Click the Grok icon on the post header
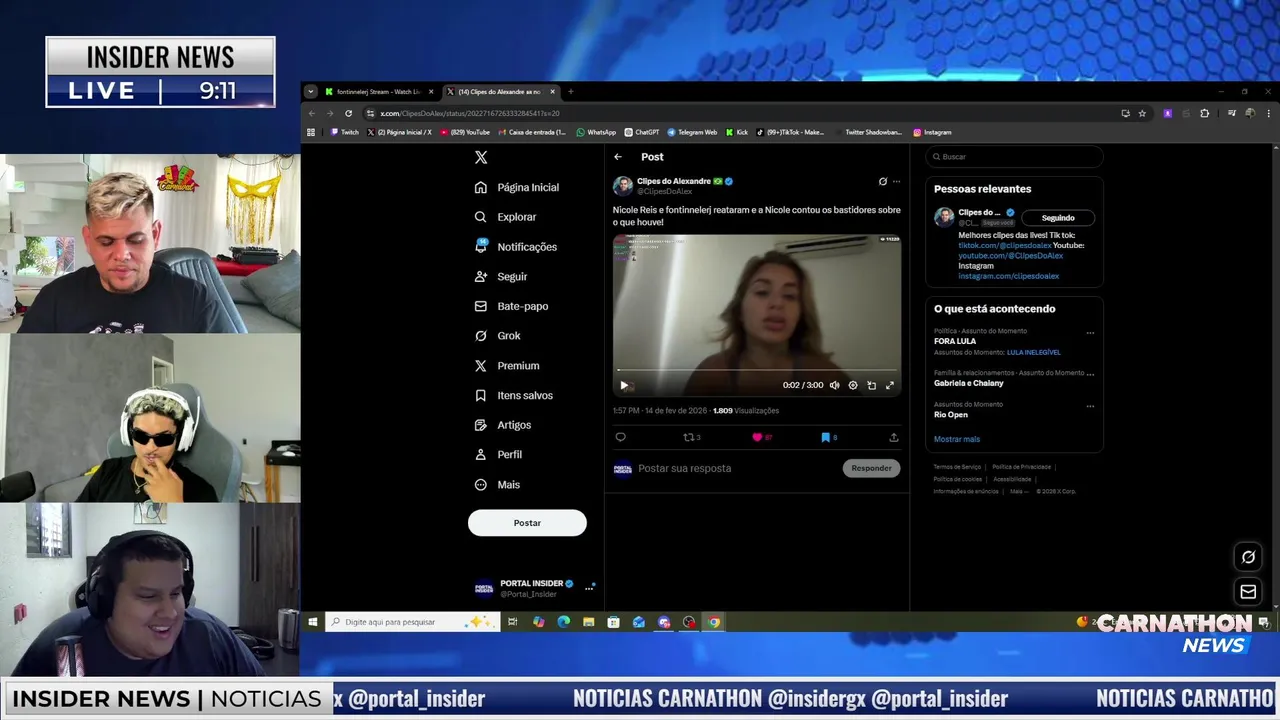The height and width of the screenshot is (720, 1280). 882,181
